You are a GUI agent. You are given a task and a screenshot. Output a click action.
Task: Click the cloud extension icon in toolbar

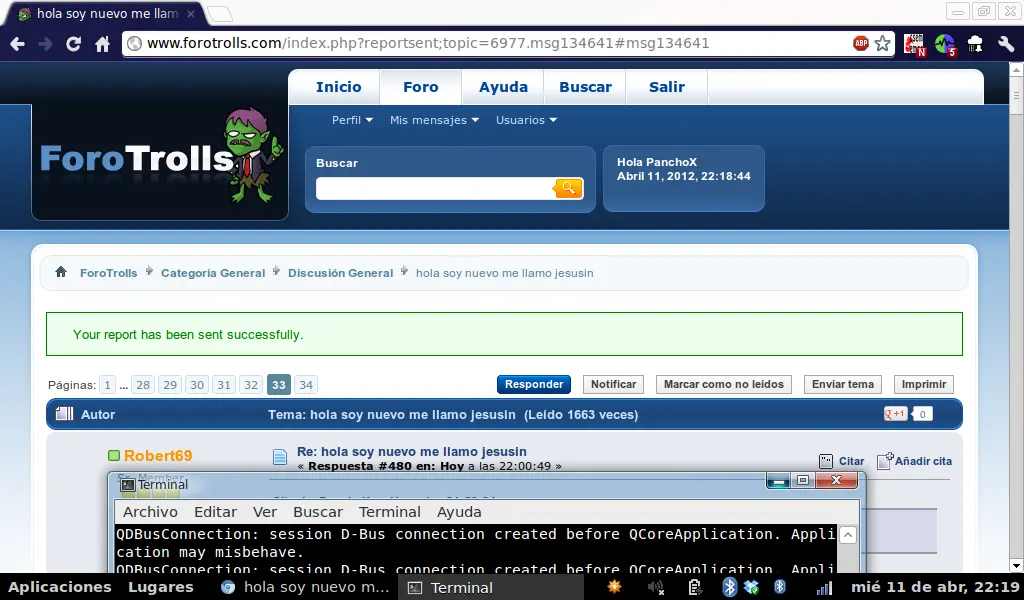click(975, 44)
